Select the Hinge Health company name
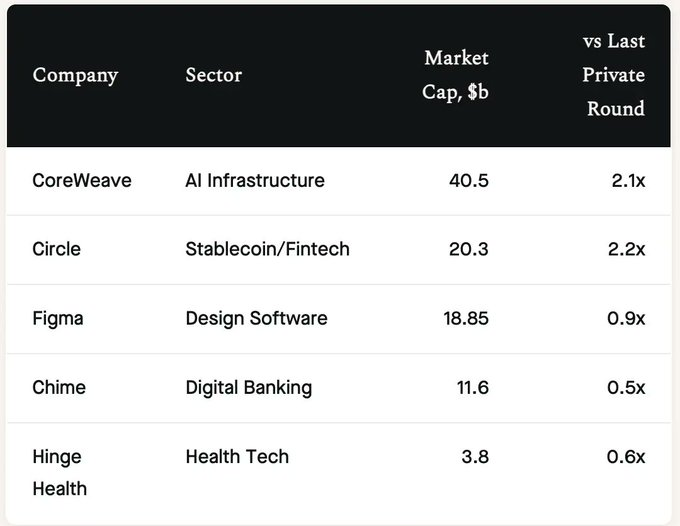Viewport: 680px width, 526px height. pyautogui.click(x=59, y=472)
